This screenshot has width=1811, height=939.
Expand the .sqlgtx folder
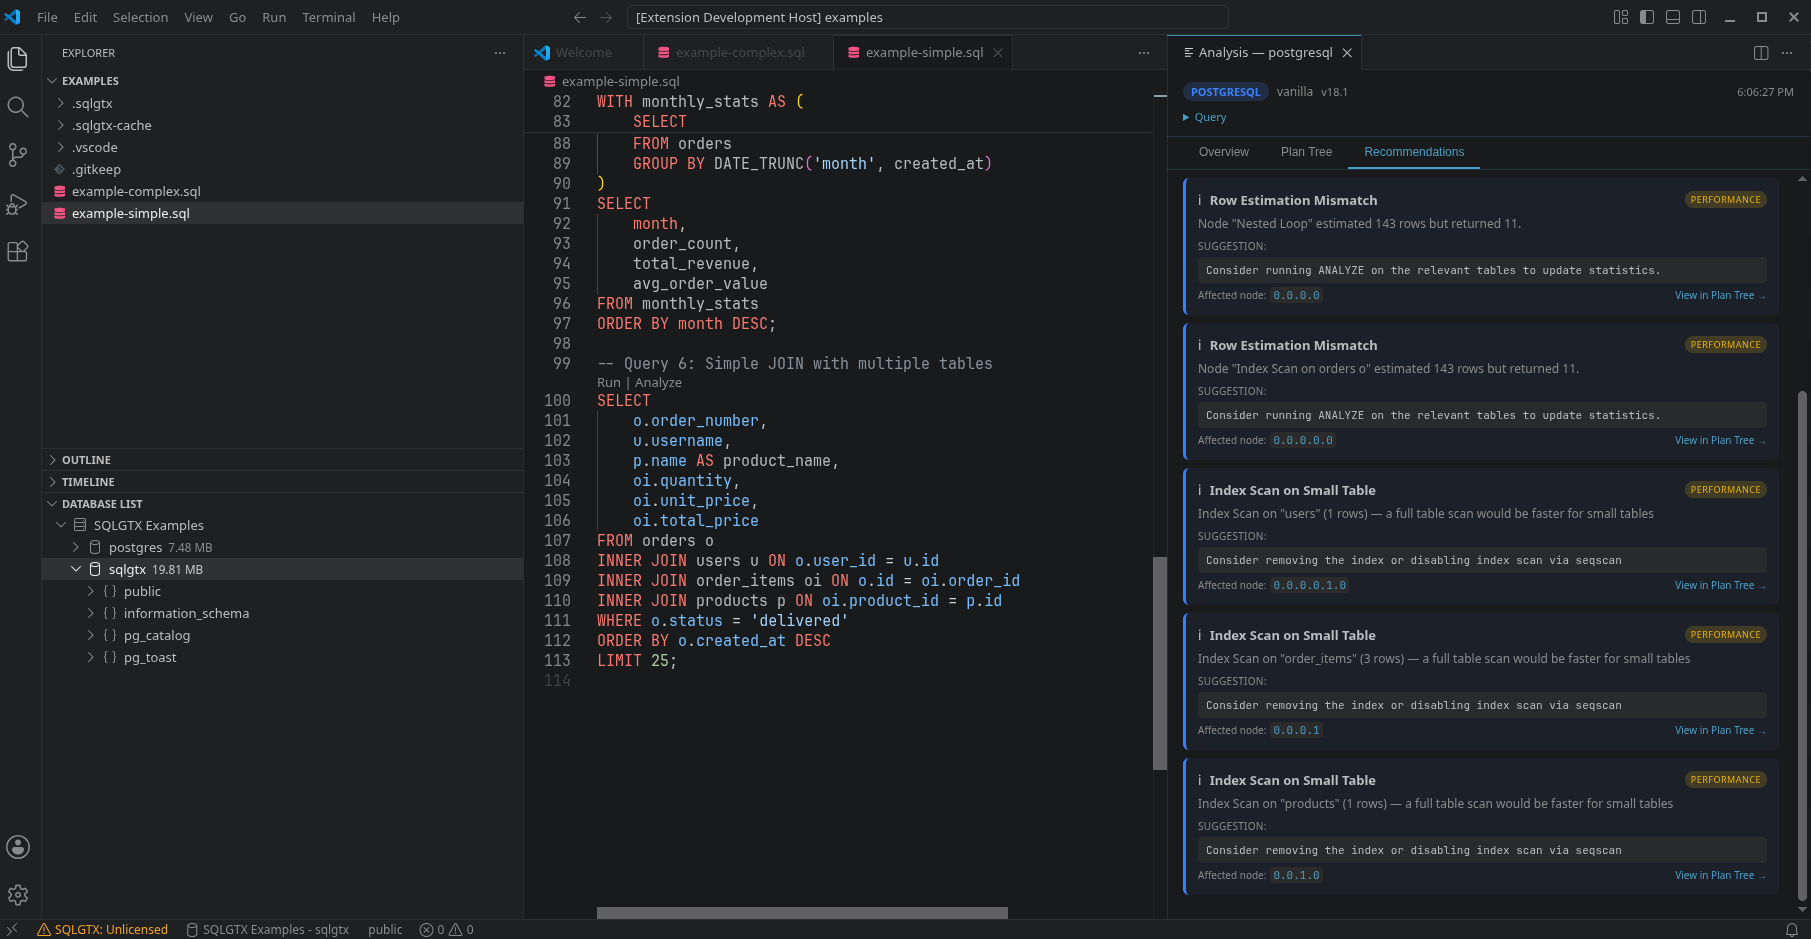pos(61,103)
